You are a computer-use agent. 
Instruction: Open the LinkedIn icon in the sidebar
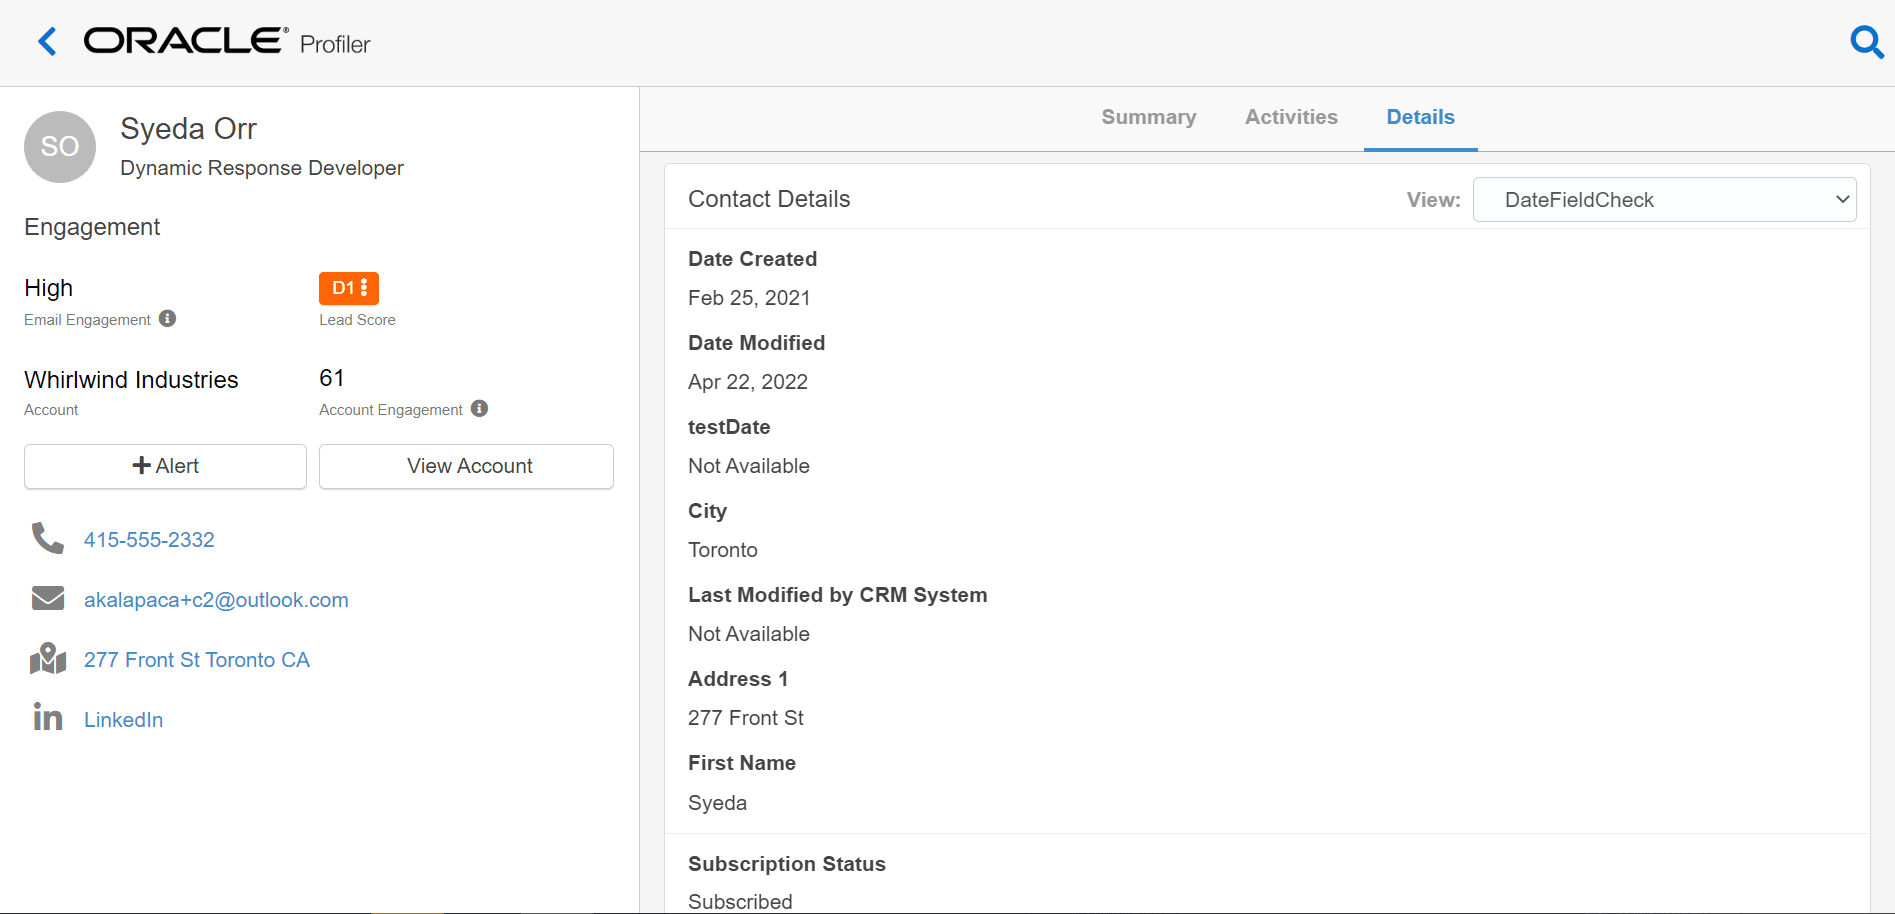click(x=46, y=717)
